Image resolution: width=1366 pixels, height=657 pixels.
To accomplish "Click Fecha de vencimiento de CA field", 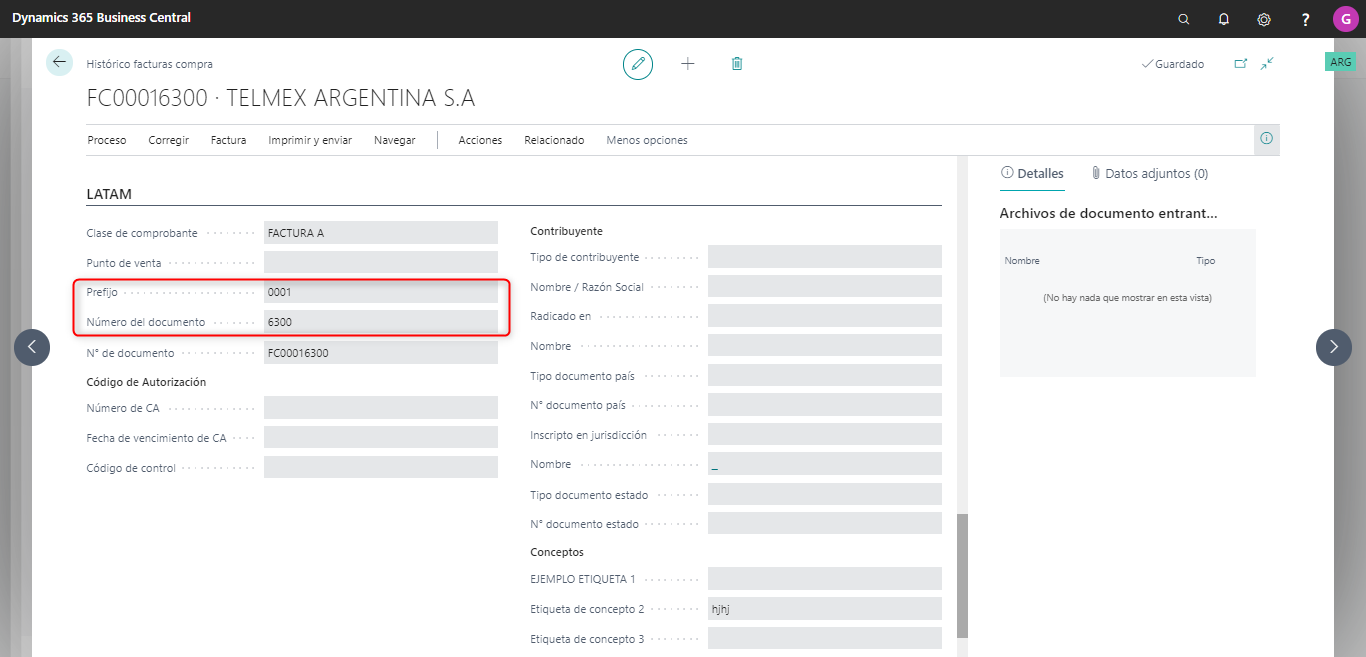I will (381, 438).
